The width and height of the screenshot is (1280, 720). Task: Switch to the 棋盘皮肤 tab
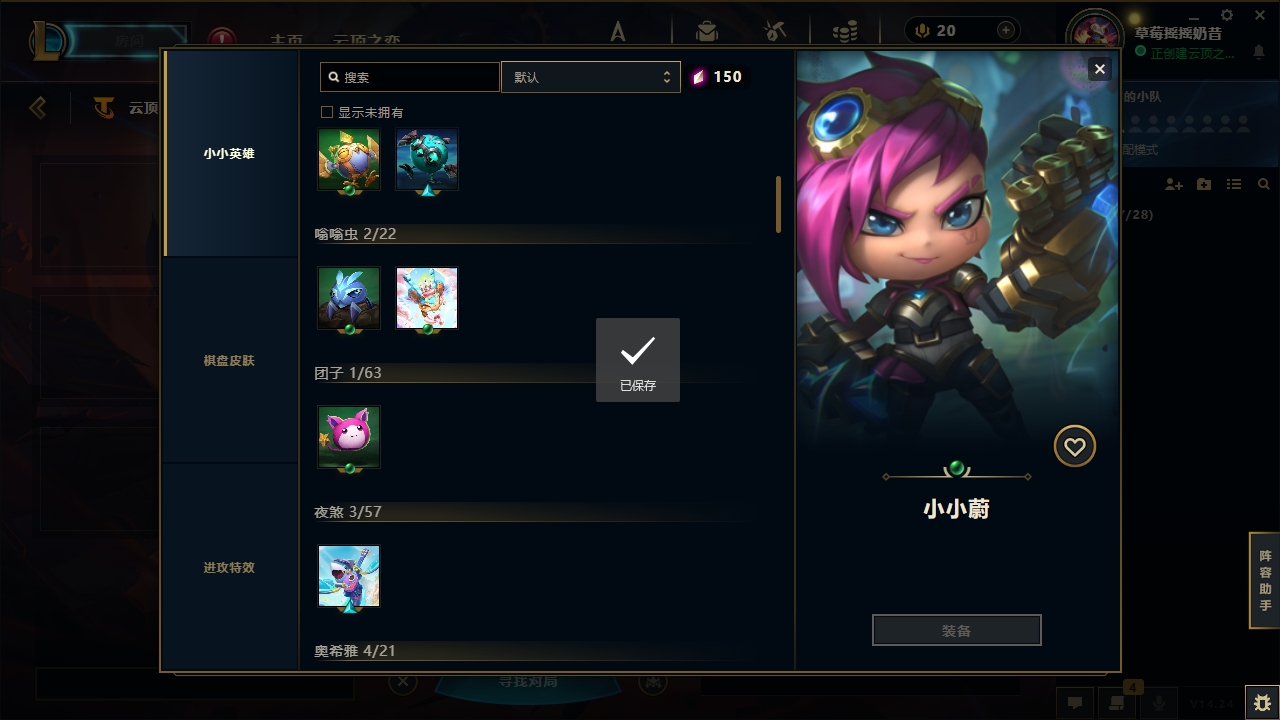coord(230,360)
